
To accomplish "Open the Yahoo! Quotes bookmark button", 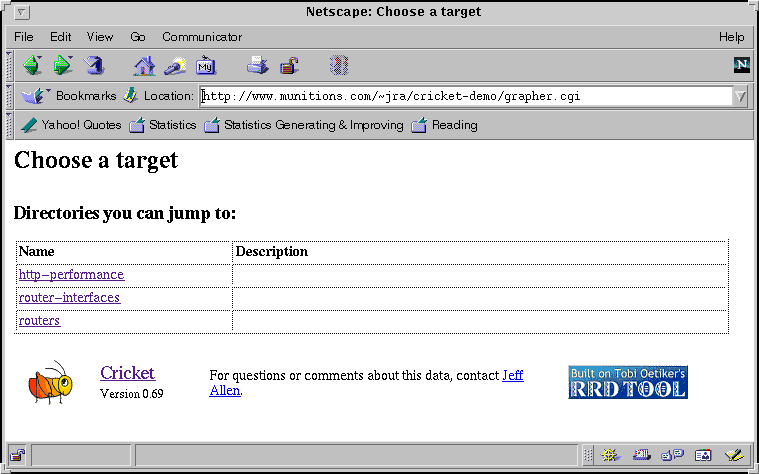I will click(72, 125).
